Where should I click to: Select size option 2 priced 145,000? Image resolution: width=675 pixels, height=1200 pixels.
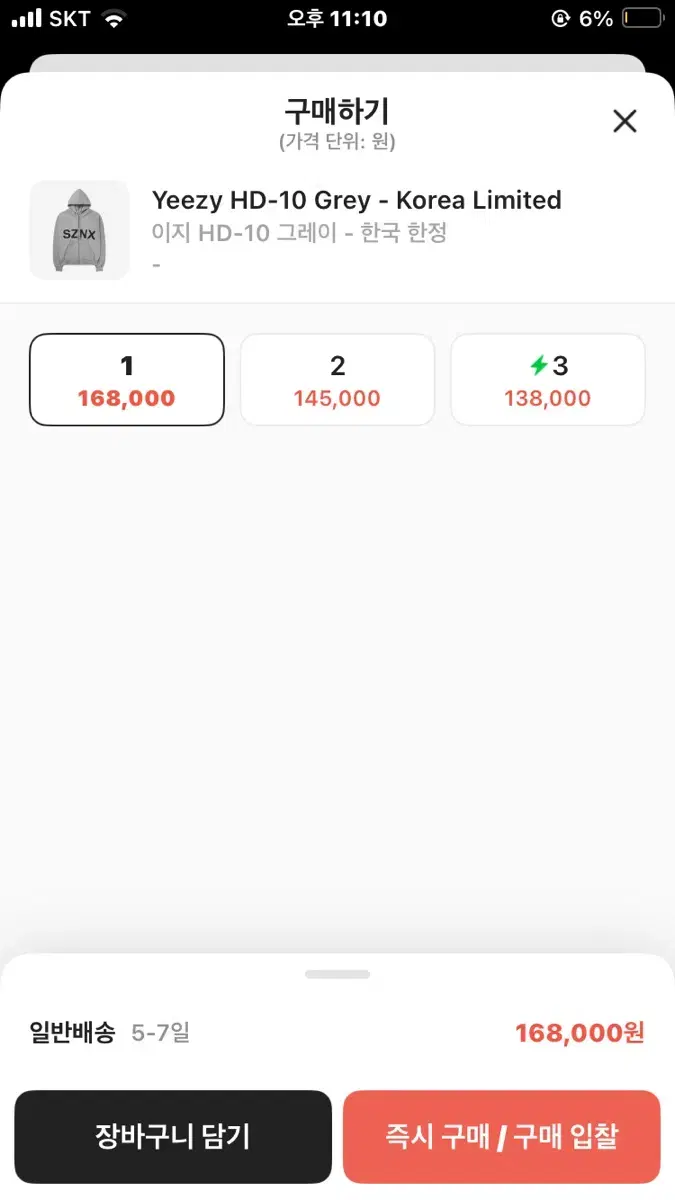(x=337, y=380)
